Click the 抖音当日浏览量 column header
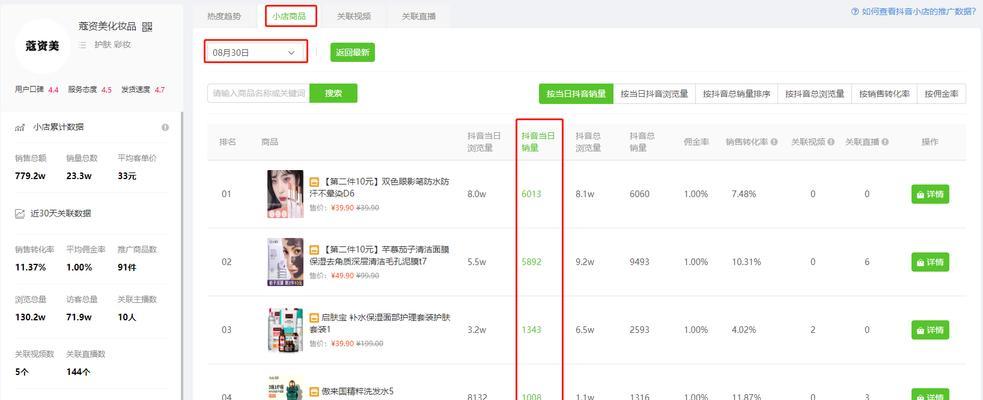This screenshot has height=400, width=983. click(484, 142)
